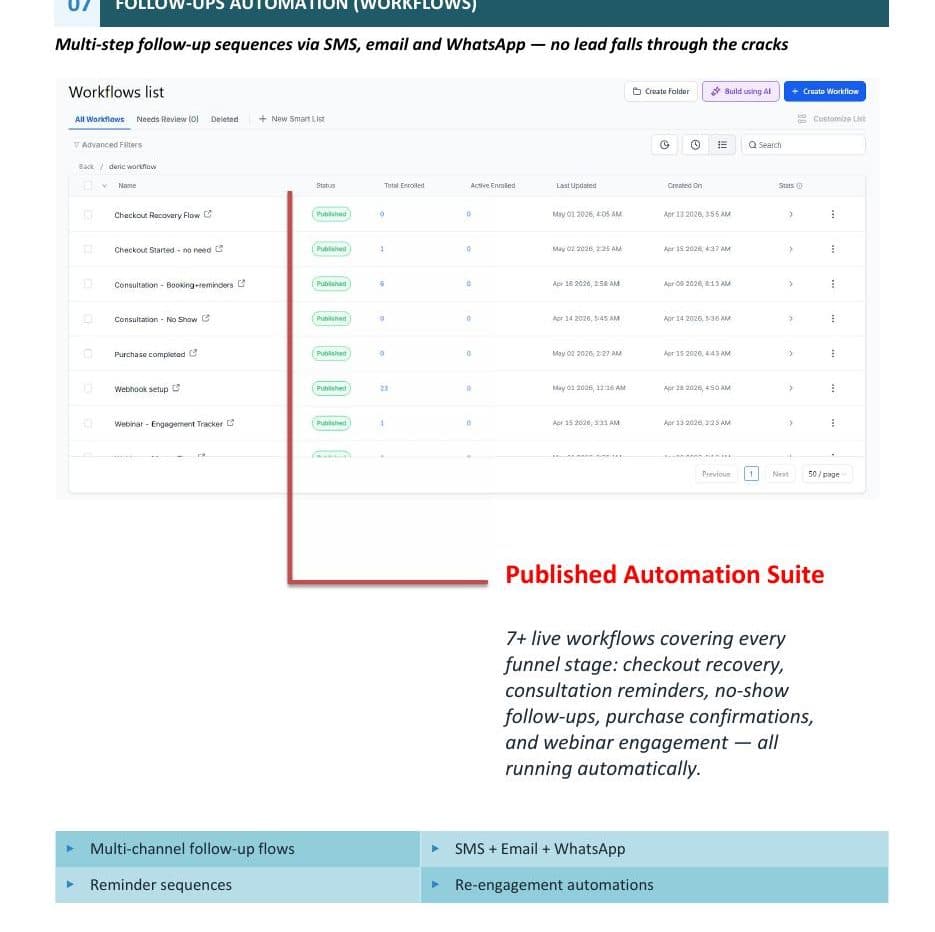The image size is (935, 932).
Task: Click the Create Workflow button
Action: (825, 91)
